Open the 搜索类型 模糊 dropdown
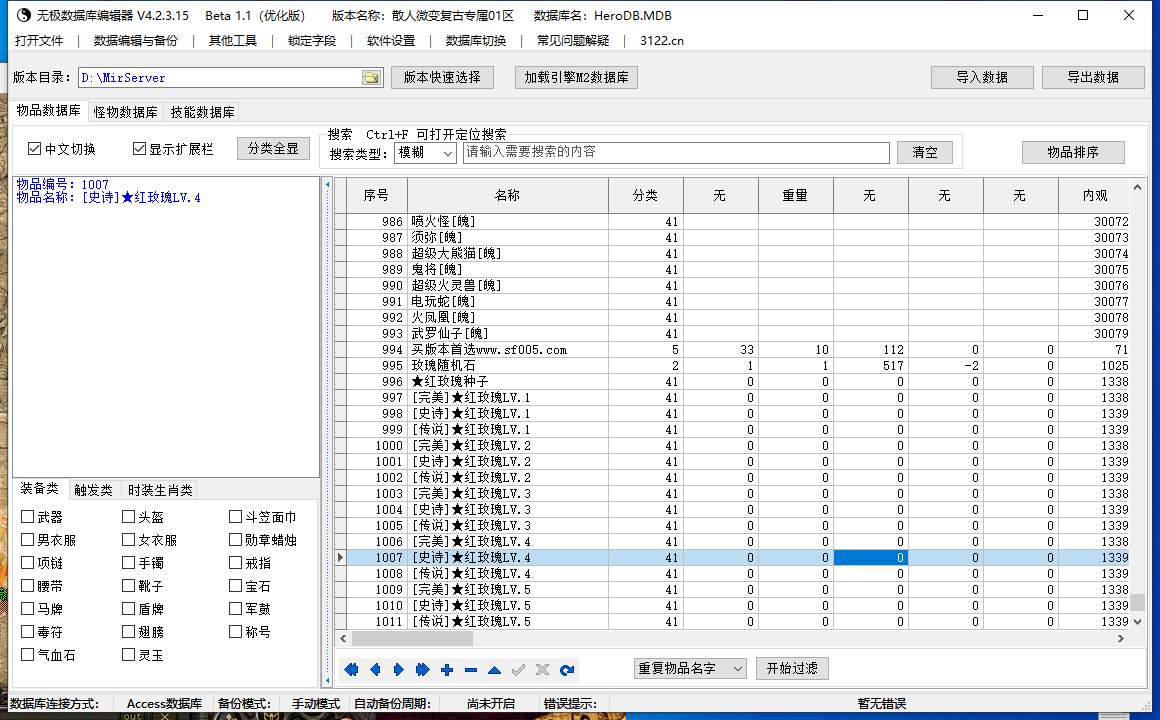1160x720 pixels. click(425, 152)
